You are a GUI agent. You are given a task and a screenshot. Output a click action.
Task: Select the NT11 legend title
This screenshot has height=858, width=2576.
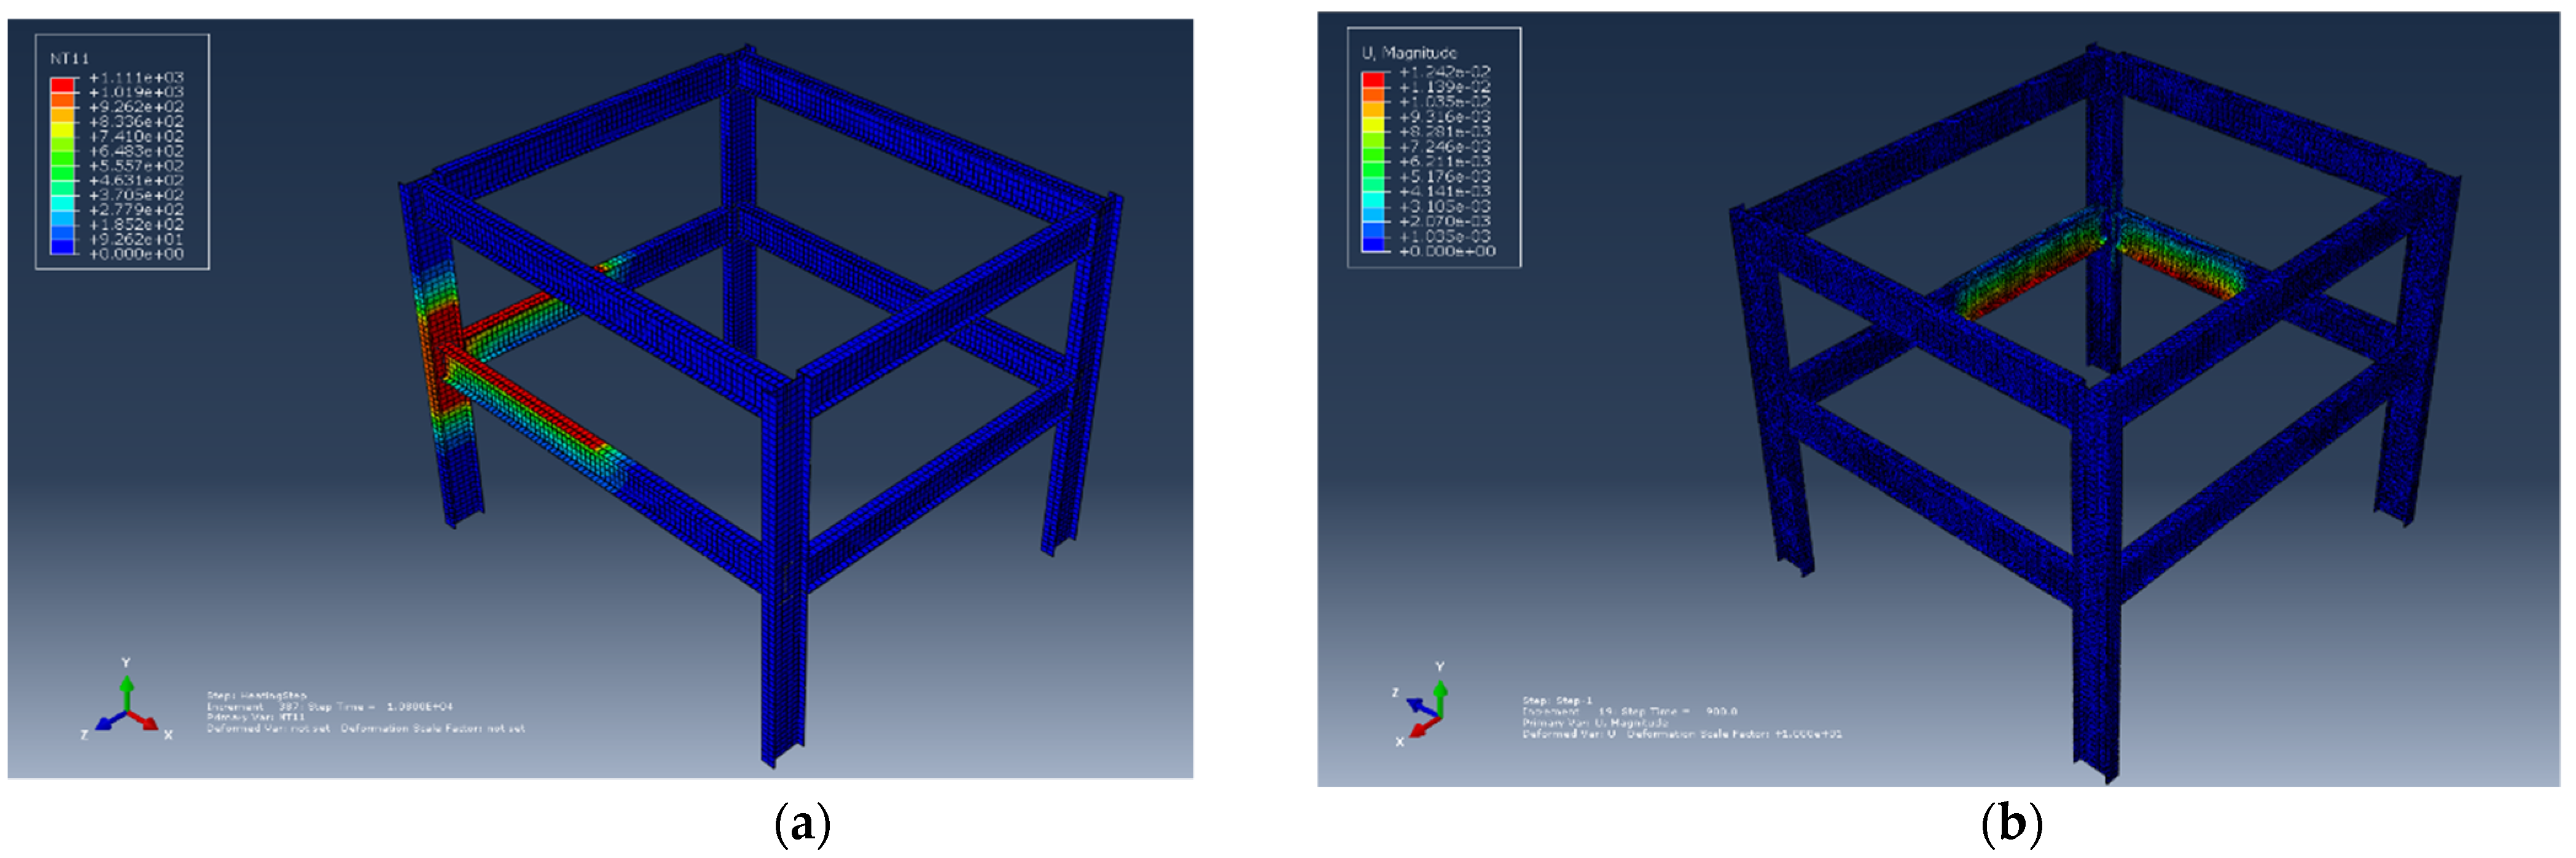point(70,59)
